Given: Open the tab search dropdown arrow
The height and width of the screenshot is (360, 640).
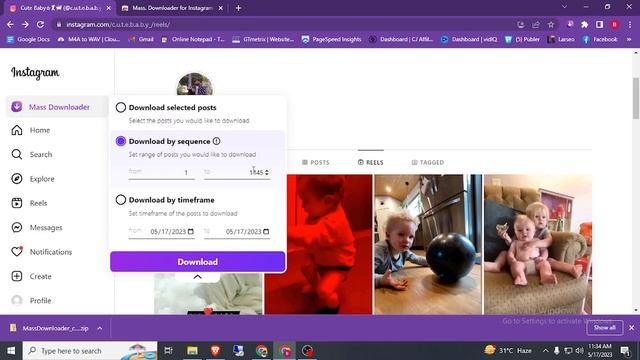Looking at the screenshot, I should click(x=564, y=7).
